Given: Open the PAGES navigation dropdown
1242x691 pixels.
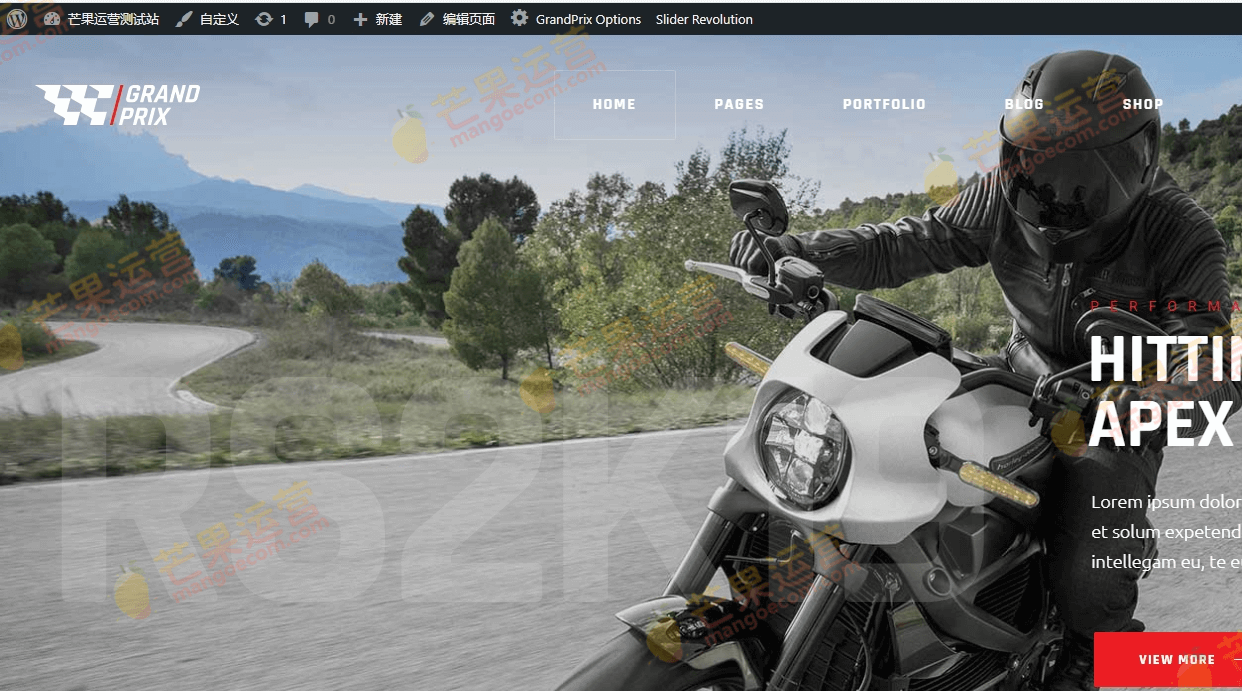Looking at the screenshot, I should (739, 104).
